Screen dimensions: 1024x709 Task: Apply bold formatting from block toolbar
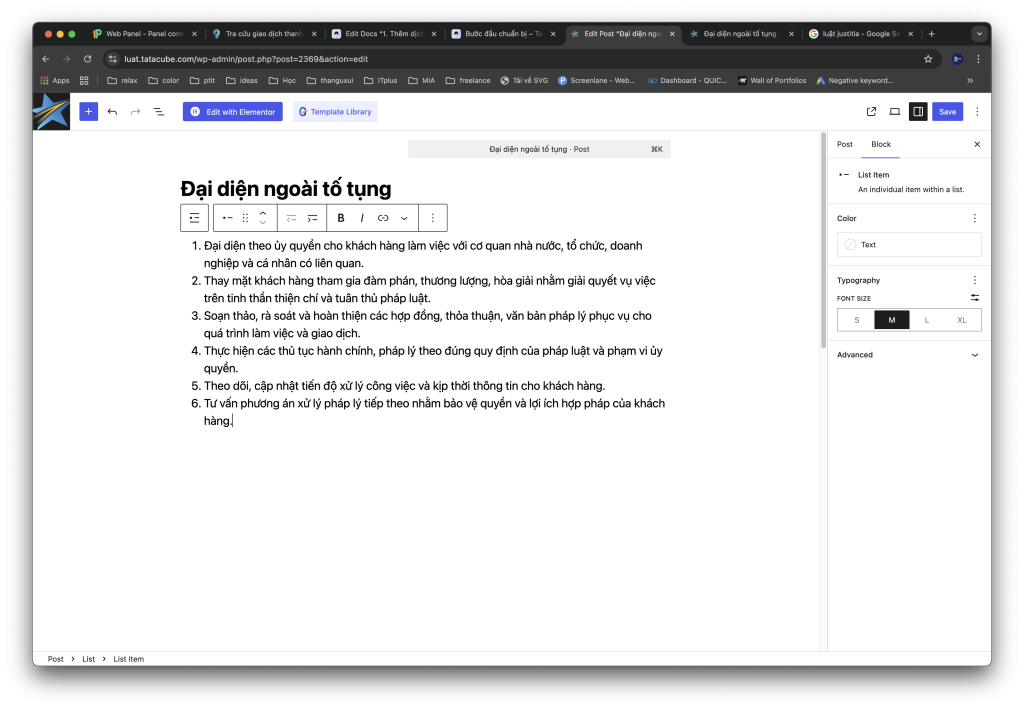(341, 218)
